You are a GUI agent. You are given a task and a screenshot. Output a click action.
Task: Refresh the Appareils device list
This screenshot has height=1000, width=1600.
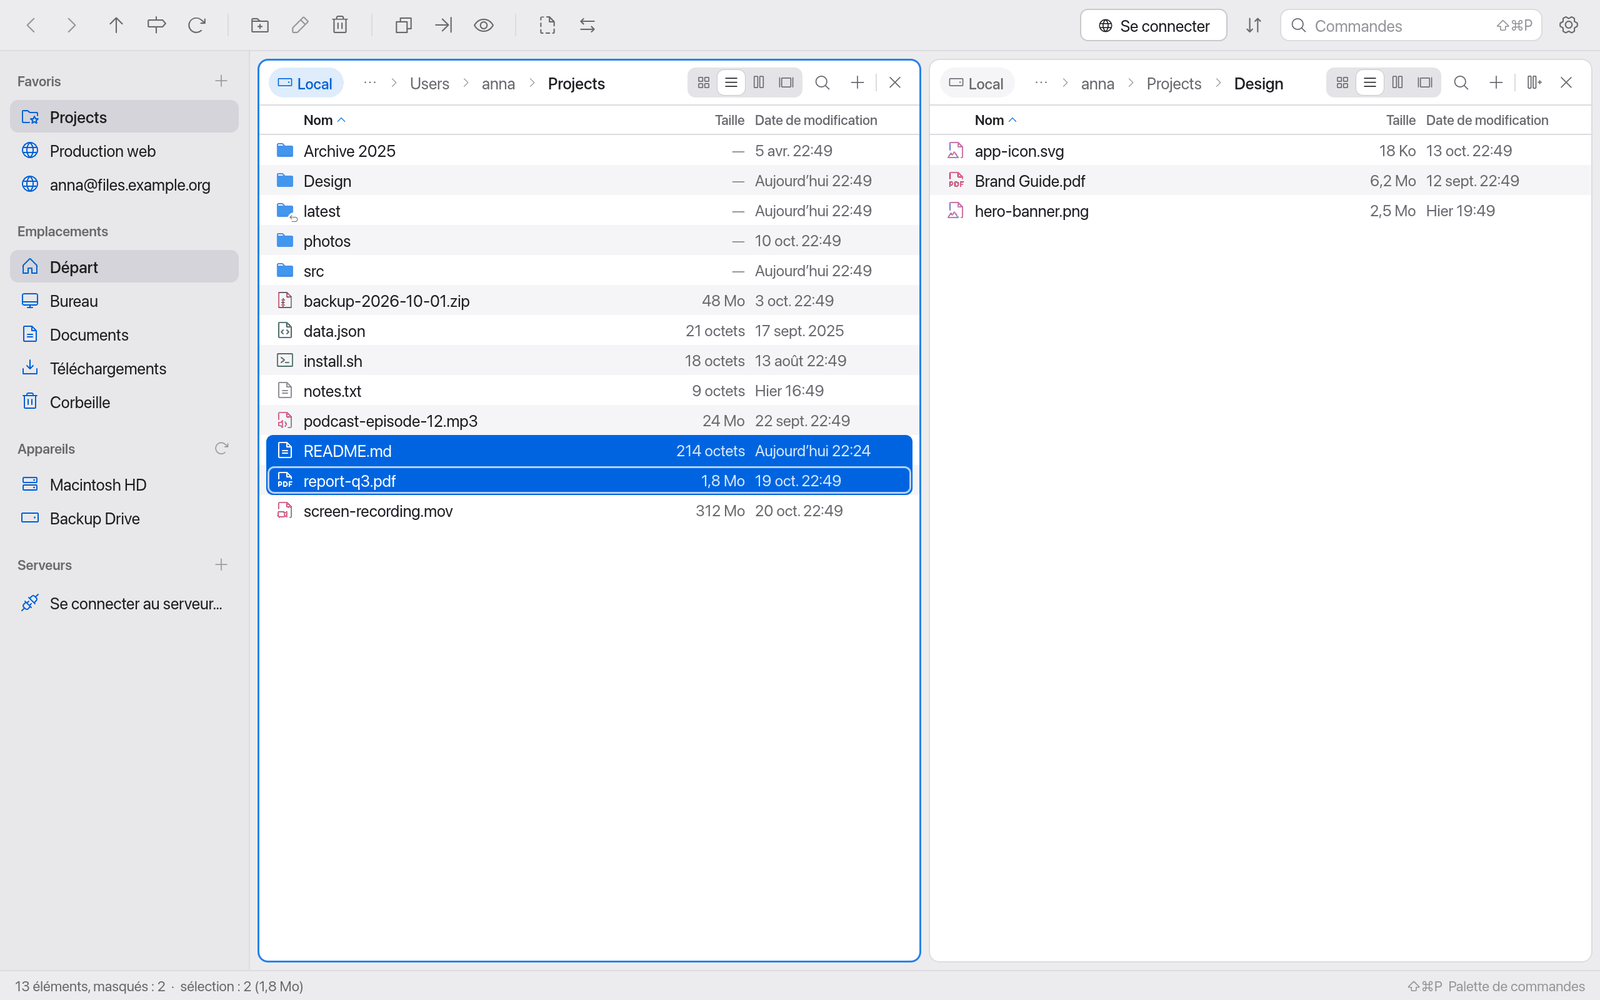point(222,448)
